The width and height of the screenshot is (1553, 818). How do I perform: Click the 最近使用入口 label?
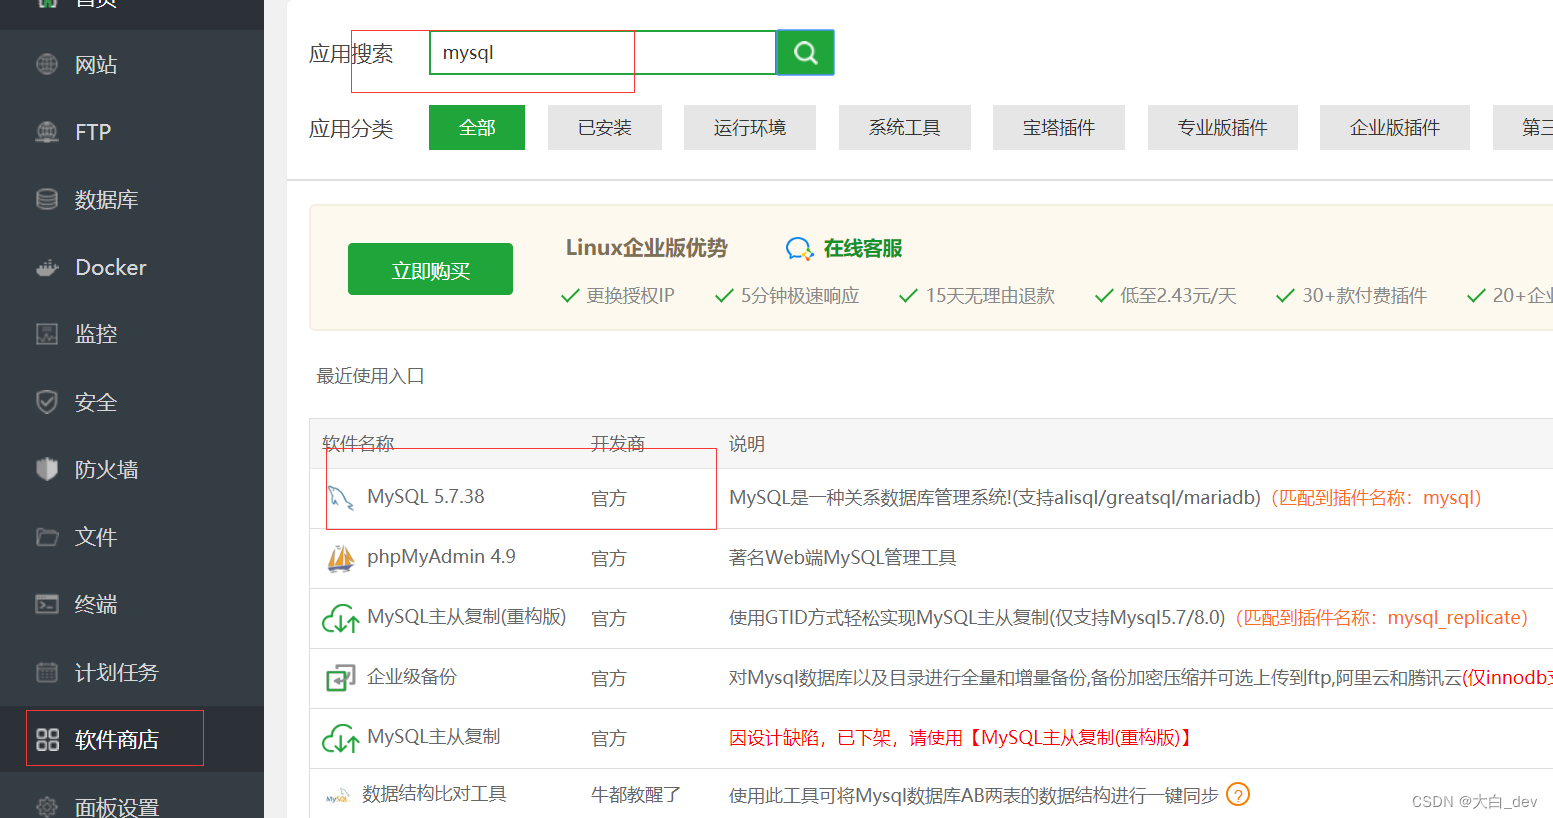coord(371,376)
